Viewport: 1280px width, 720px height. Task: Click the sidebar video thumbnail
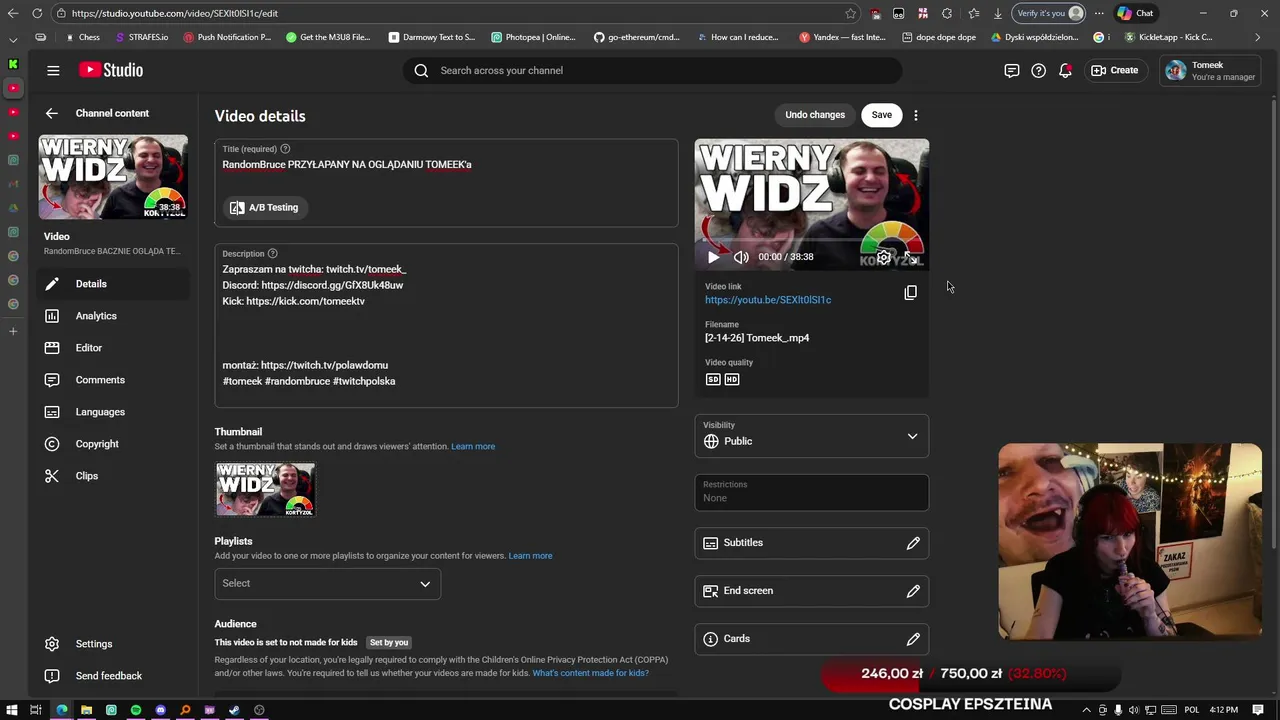[113, 177]
